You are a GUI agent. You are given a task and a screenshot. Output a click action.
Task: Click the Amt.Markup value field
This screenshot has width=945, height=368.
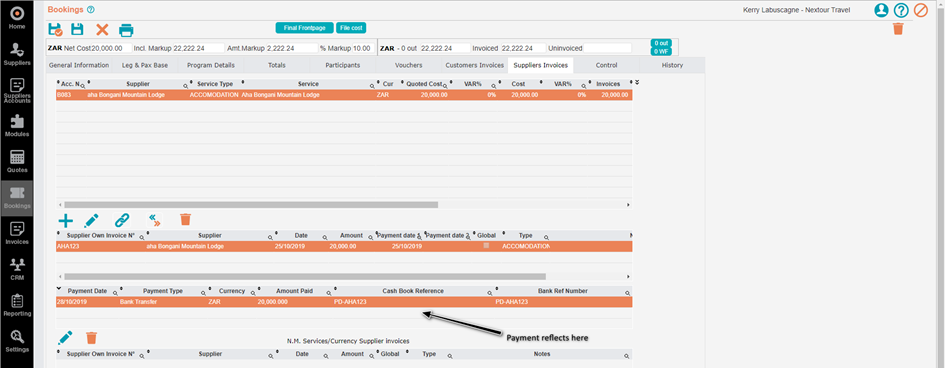coord(291,48)
